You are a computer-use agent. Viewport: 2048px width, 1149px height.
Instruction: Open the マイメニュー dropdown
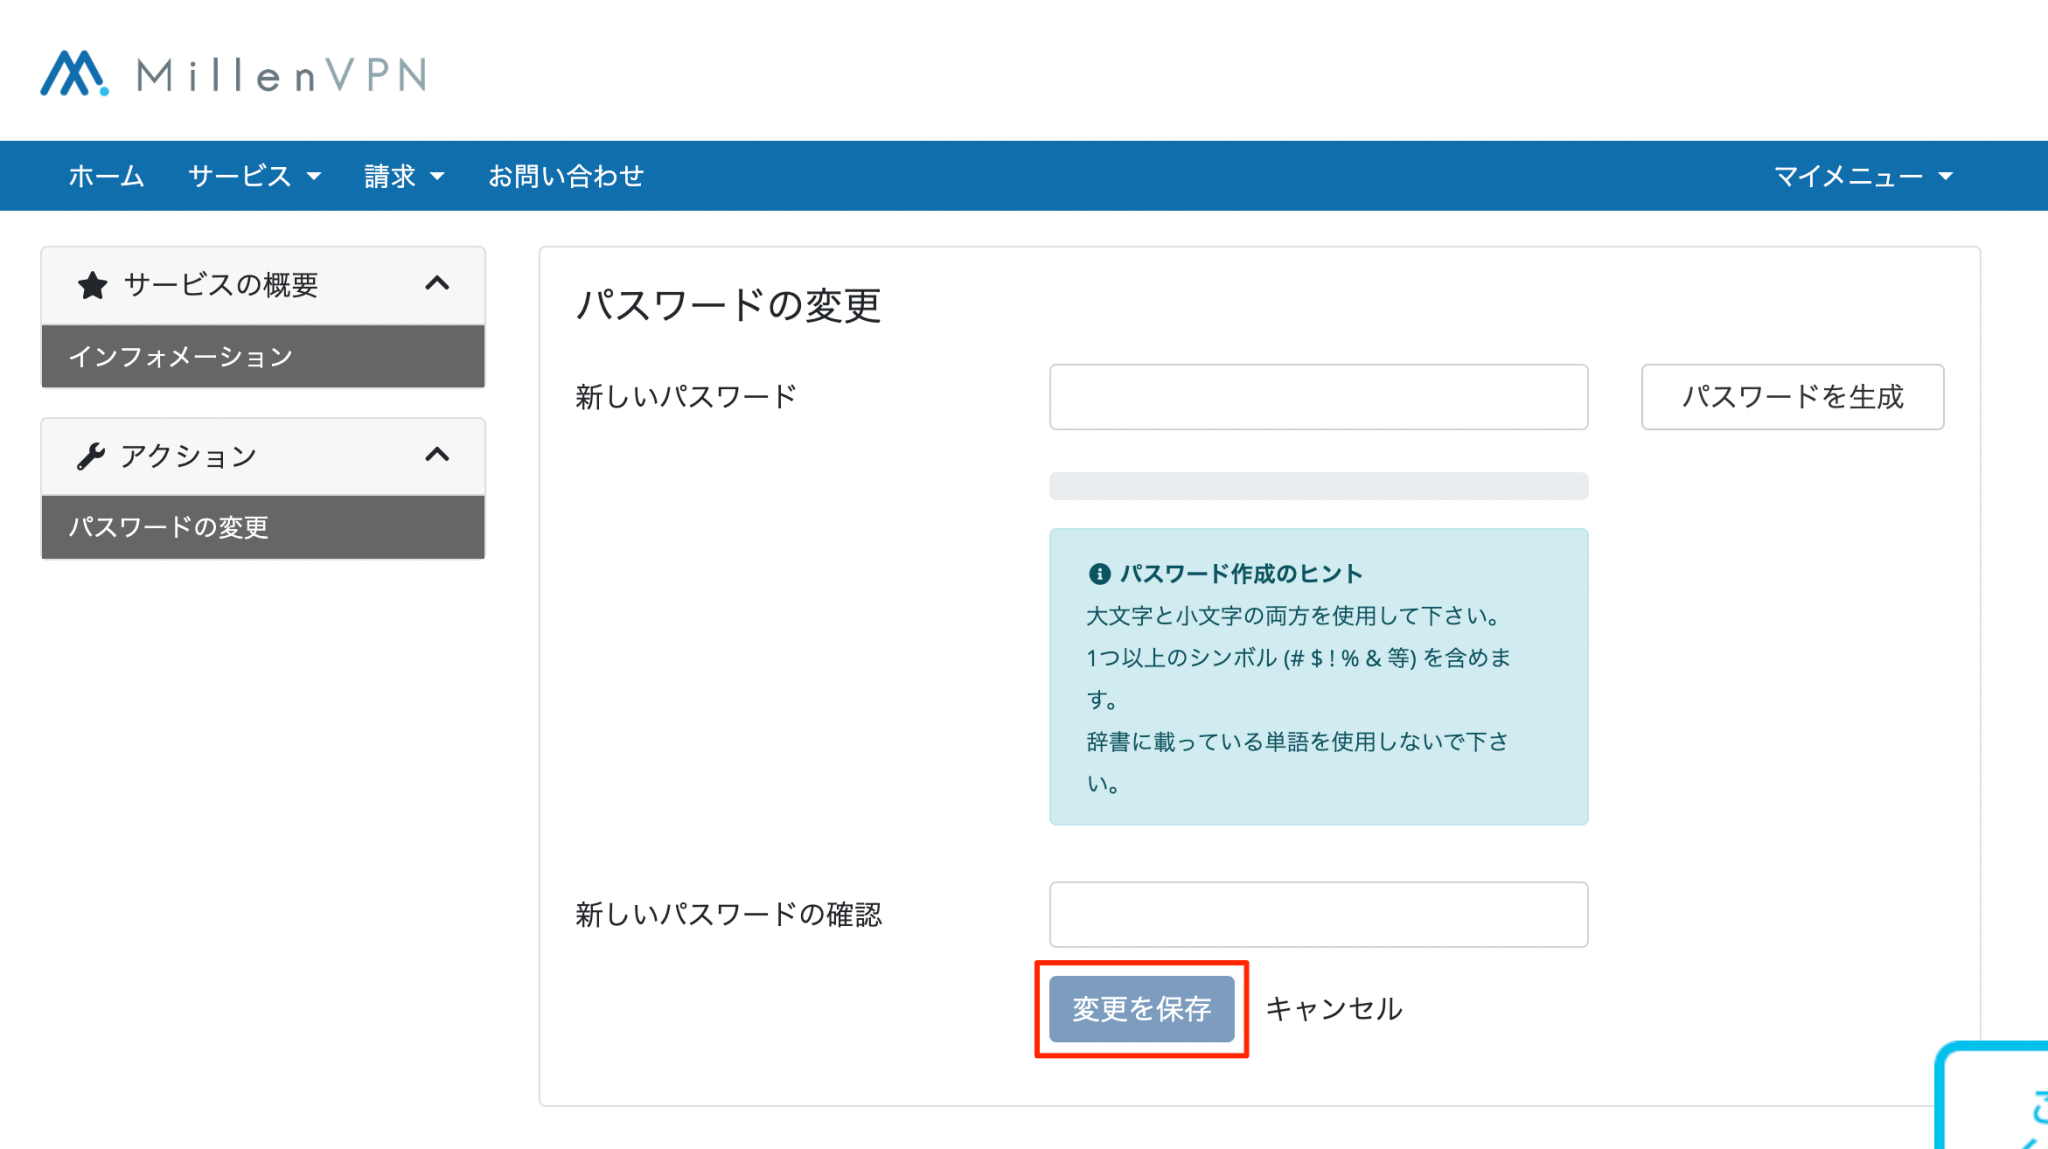(1863, 176)
